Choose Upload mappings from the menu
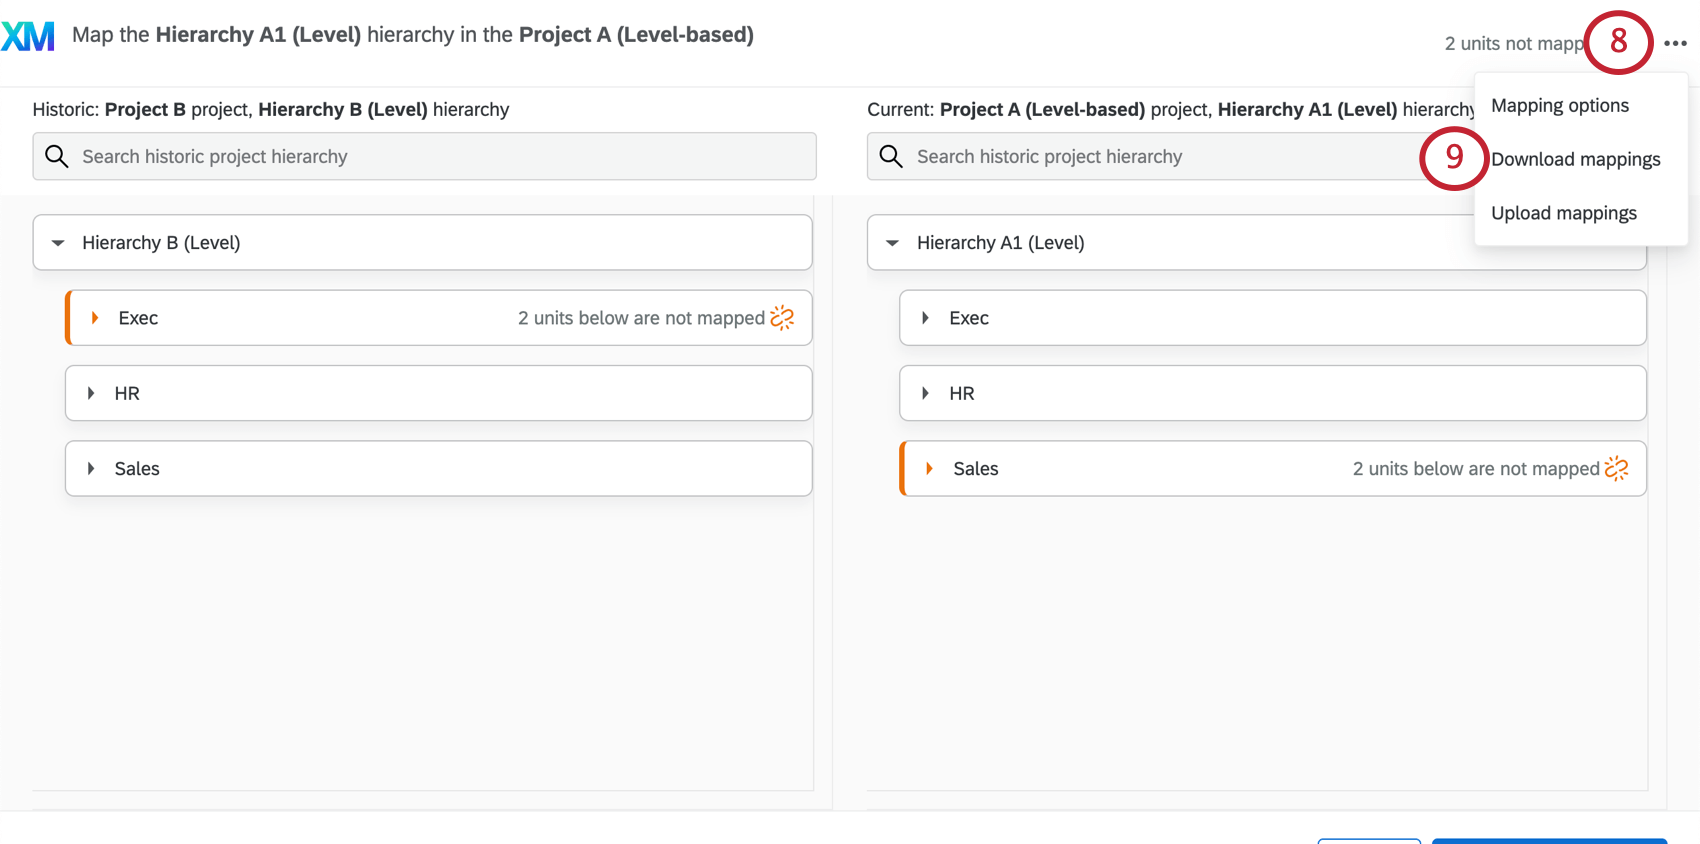The image size is (1700, 844). (1563, 212)
